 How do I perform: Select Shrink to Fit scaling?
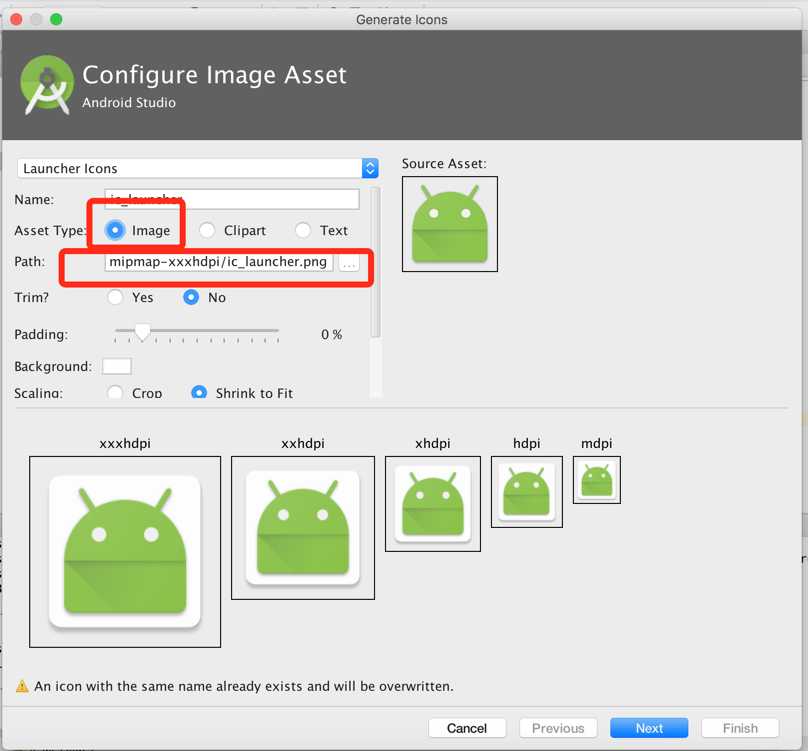pos(199,392)
